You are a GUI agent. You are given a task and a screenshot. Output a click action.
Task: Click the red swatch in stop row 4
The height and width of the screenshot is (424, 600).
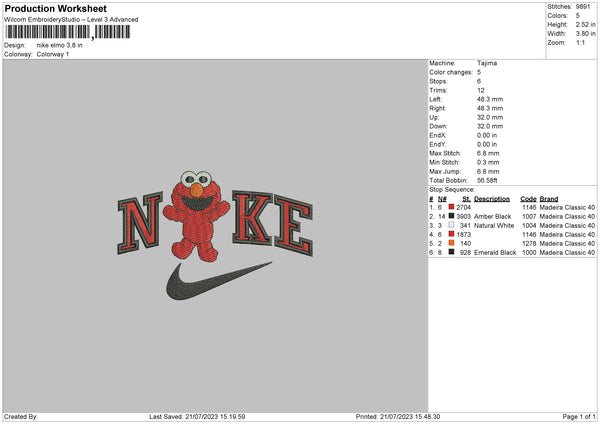pyautogui.click(x=452, y=234)
